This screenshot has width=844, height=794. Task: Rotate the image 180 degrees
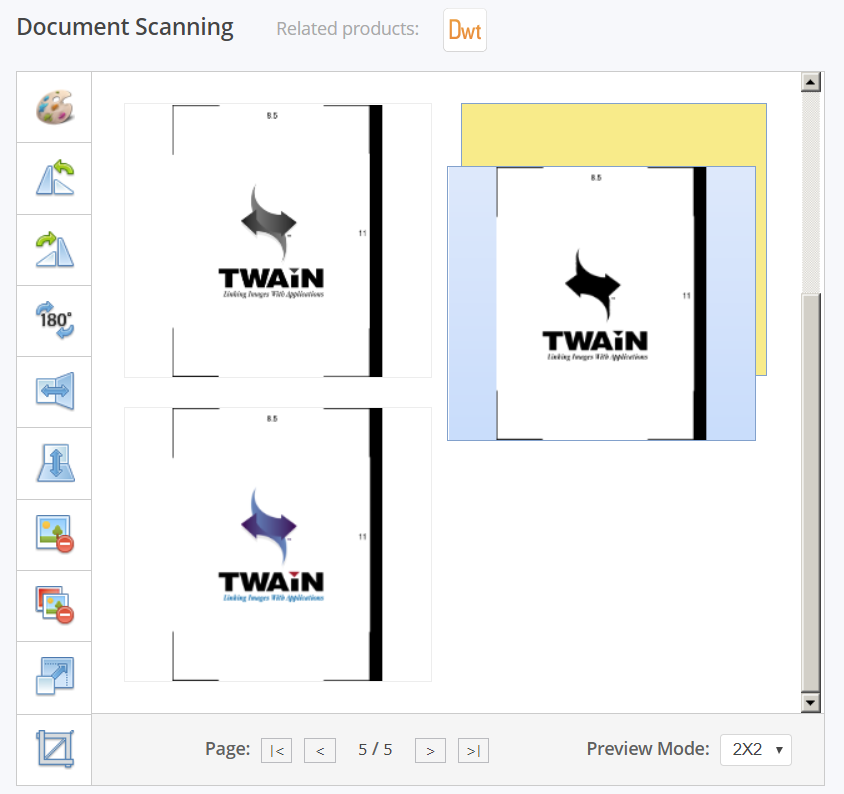pos(55,321)
